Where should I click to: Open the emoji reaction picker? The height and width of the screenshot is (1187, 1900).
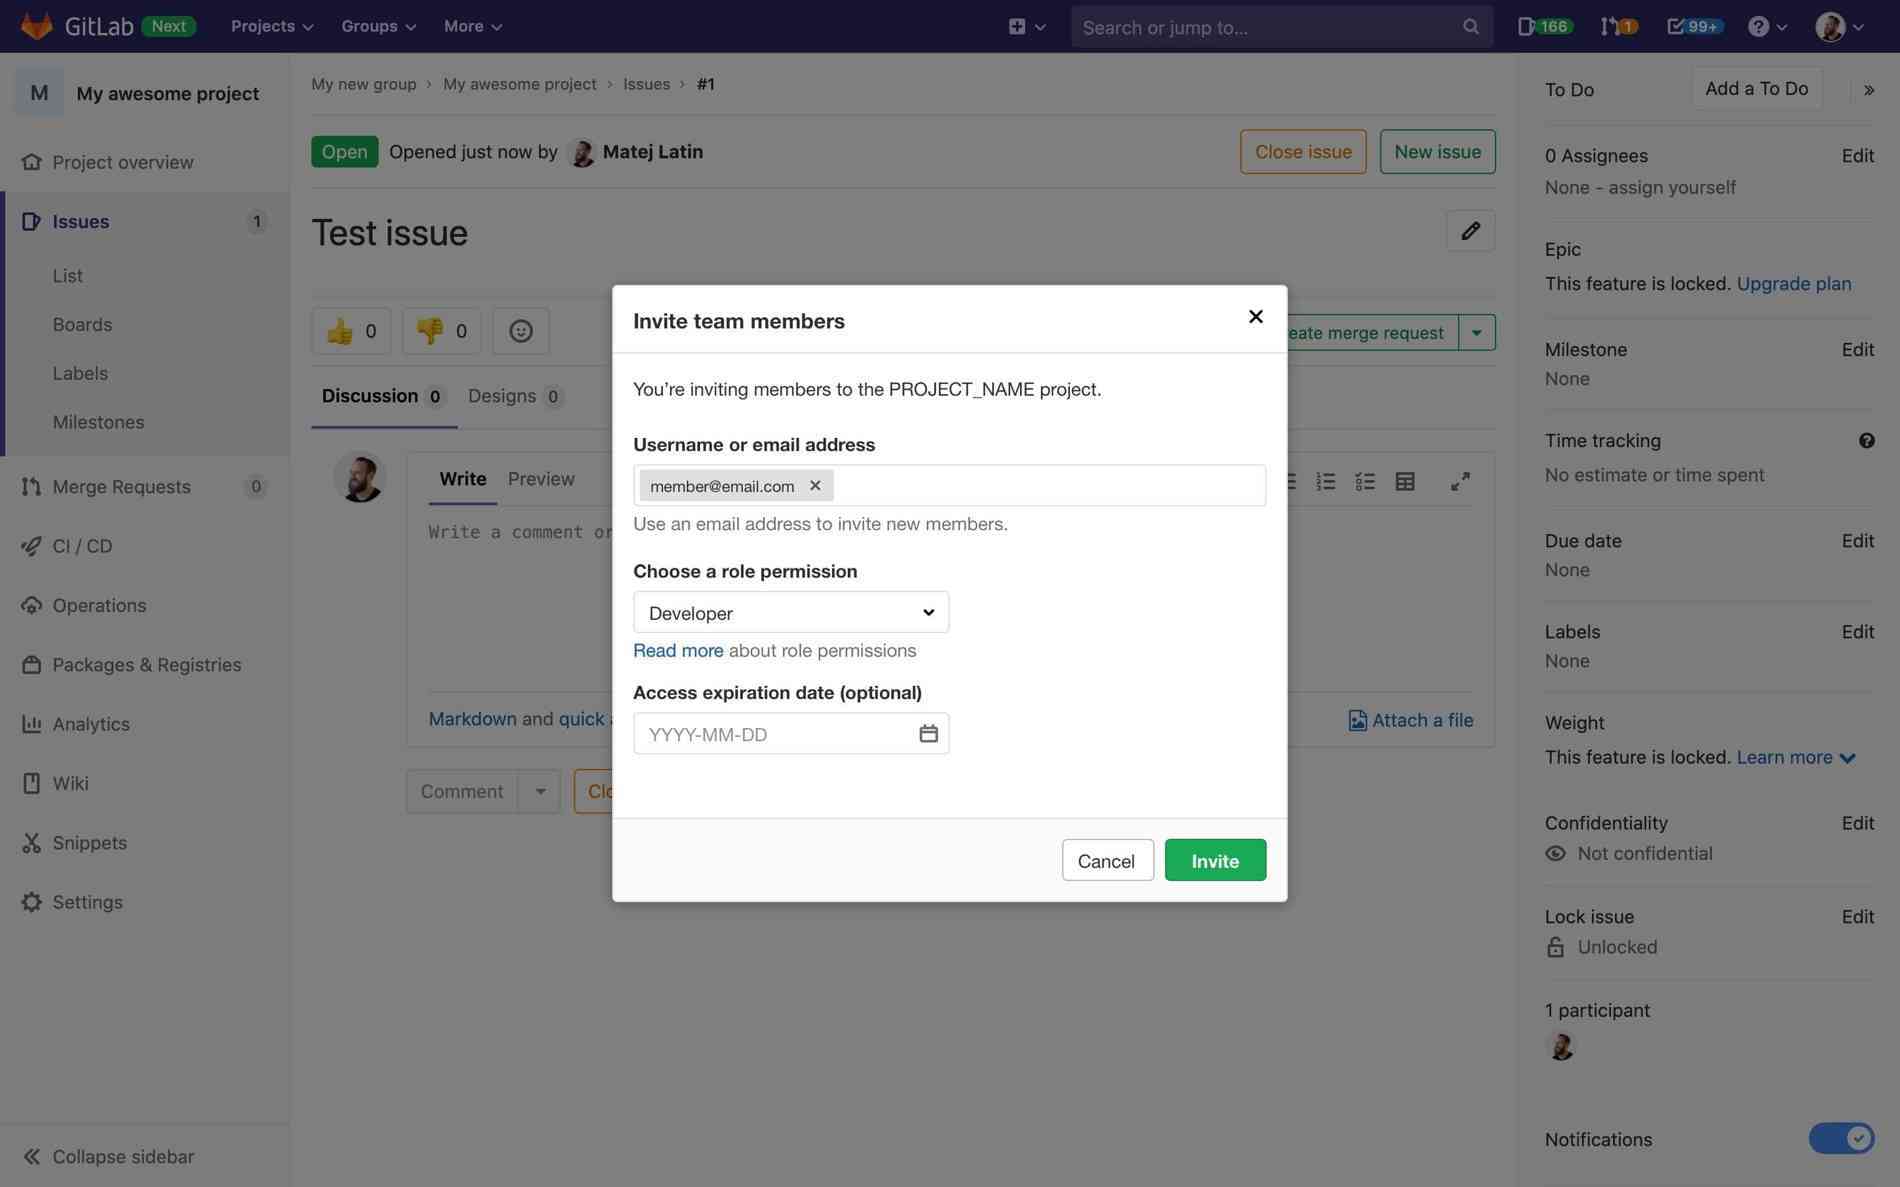(x=519, y=330)
